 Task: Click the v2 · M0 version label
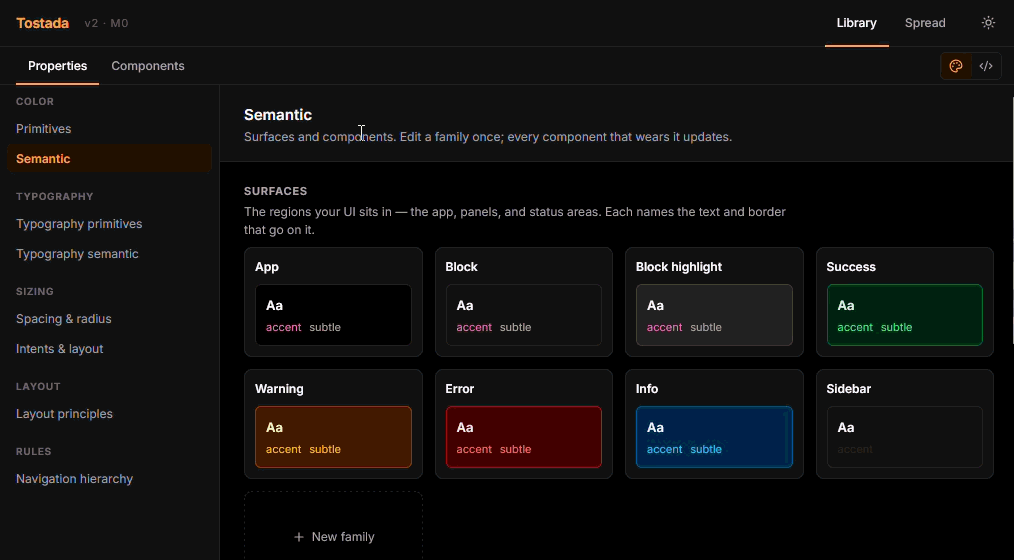pyautogui.click(x=106, y=23)
